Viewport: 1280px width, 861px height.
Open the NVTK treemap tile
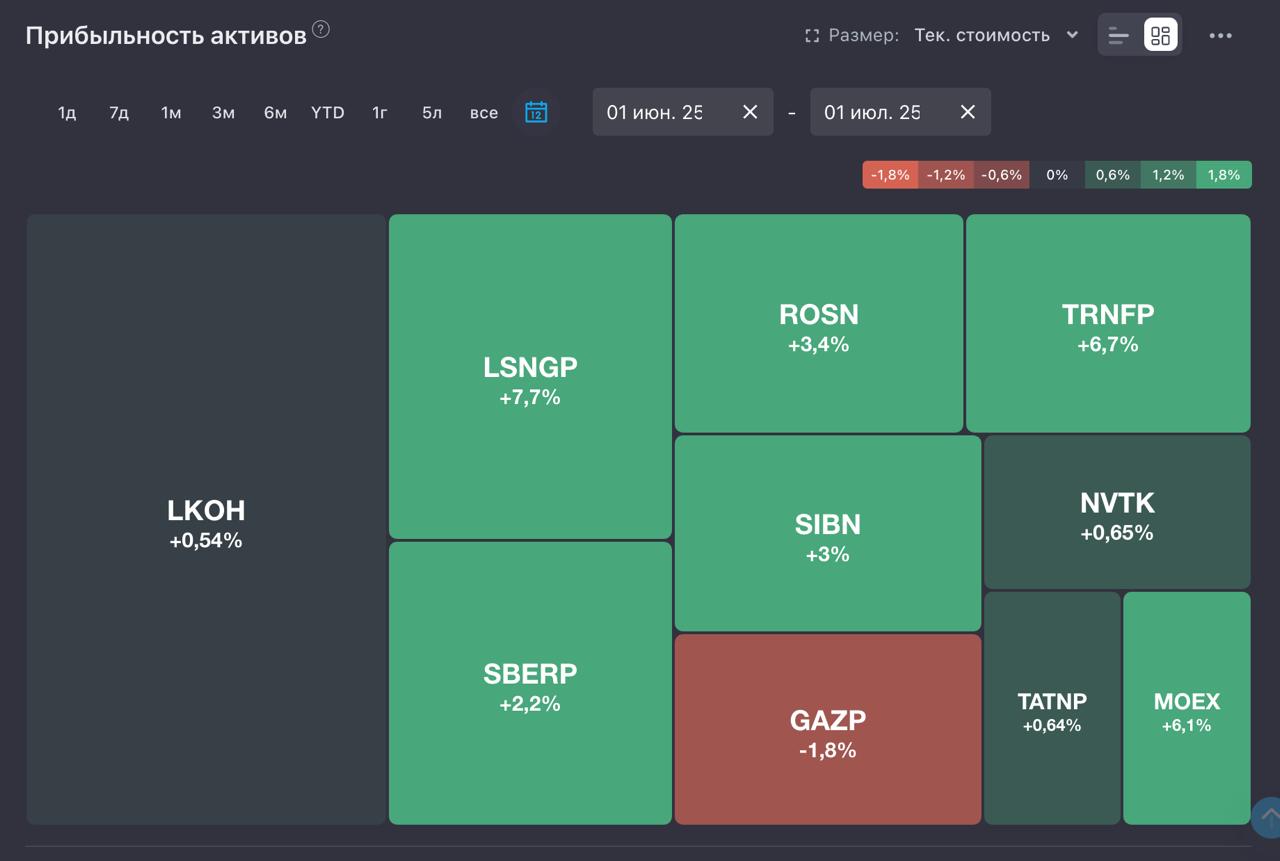(1117, 512)
